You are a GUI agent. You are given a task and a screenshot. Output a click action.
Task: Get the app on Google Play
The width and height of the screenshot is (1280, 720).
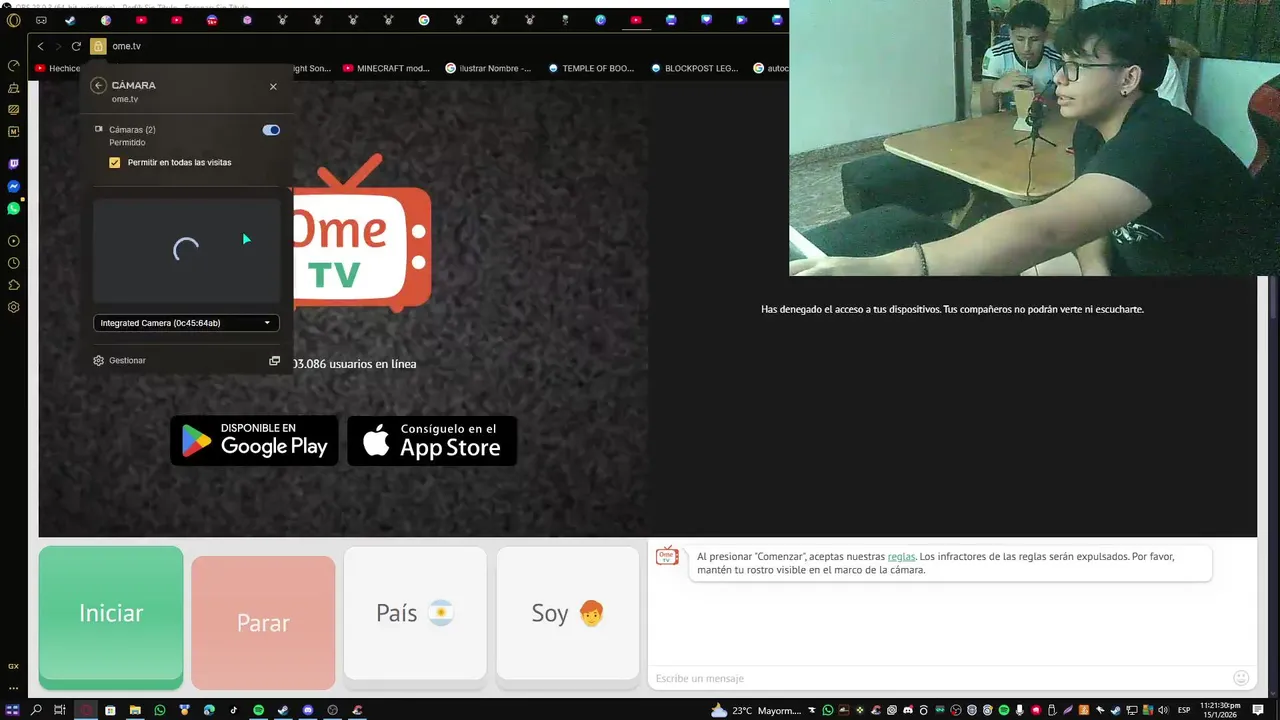(254, 441)
